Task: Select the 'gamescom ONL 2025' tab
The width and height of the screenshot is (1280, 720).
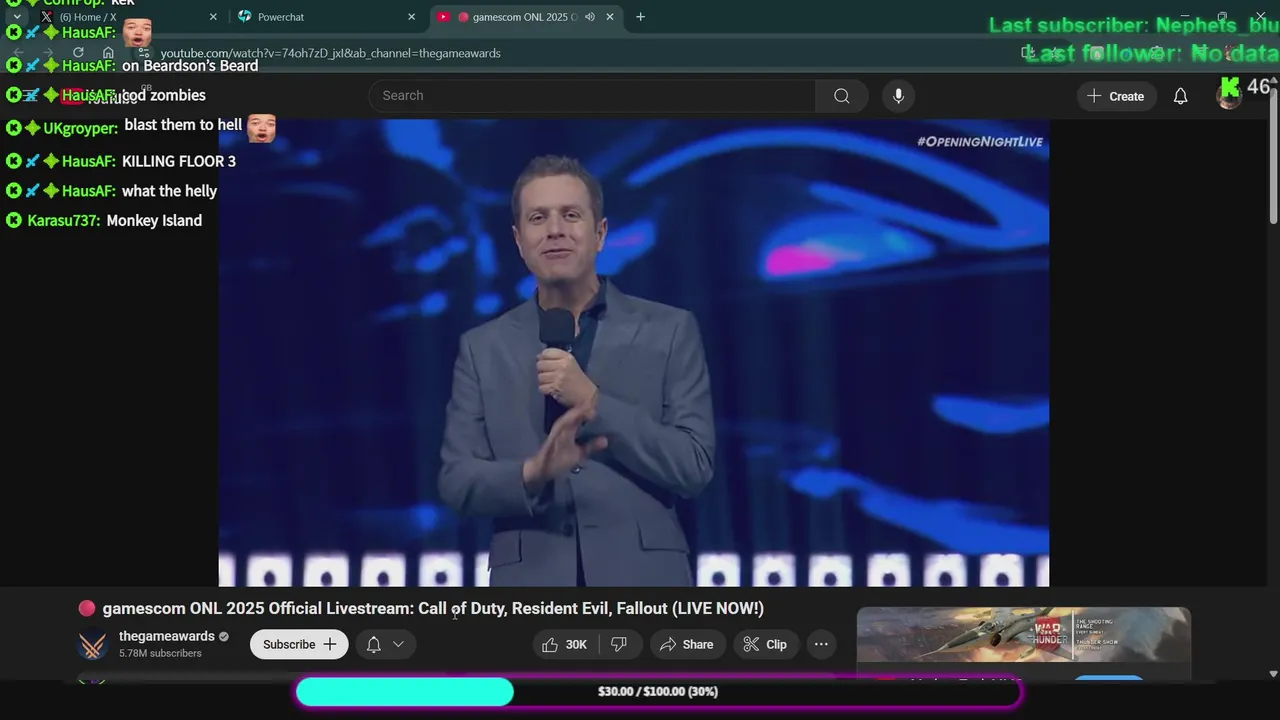Action: [x=526, y=17]
